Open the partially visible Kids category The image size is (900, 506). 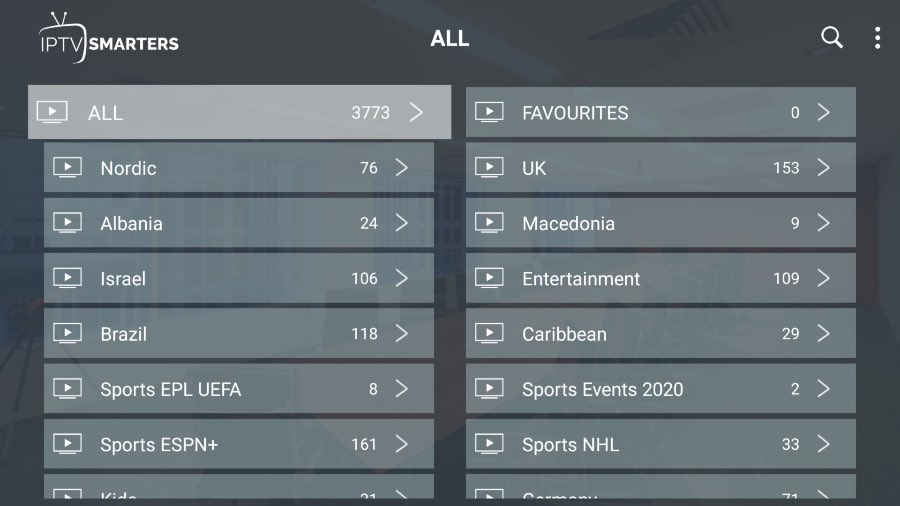[239, 486]
